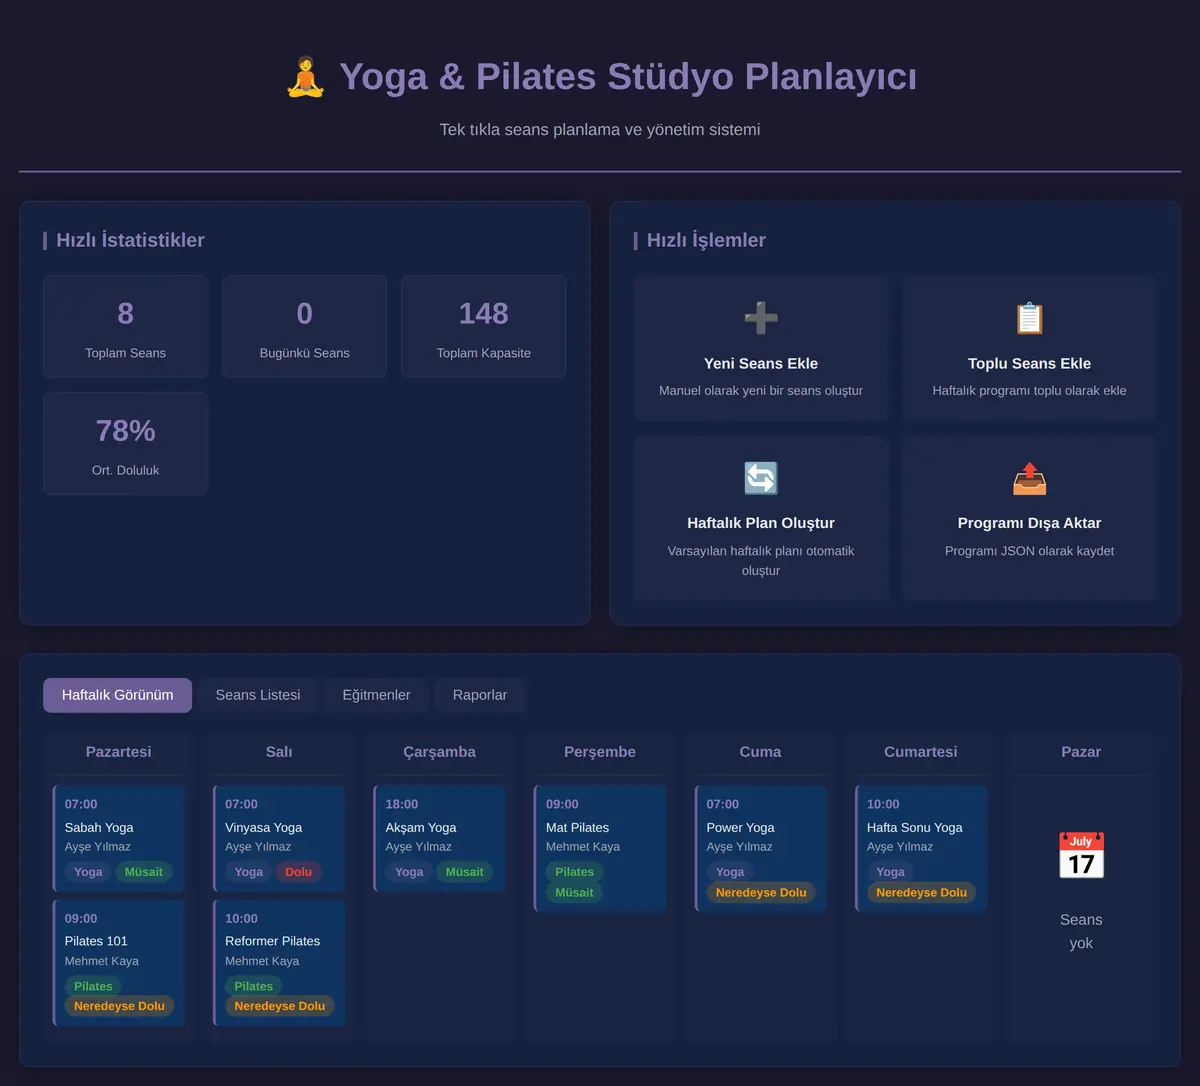The width and height of the screenshot is (1200, 1086).
Task: Open the Hafta Sonu Yoga session title
Action: click(914, 827)
